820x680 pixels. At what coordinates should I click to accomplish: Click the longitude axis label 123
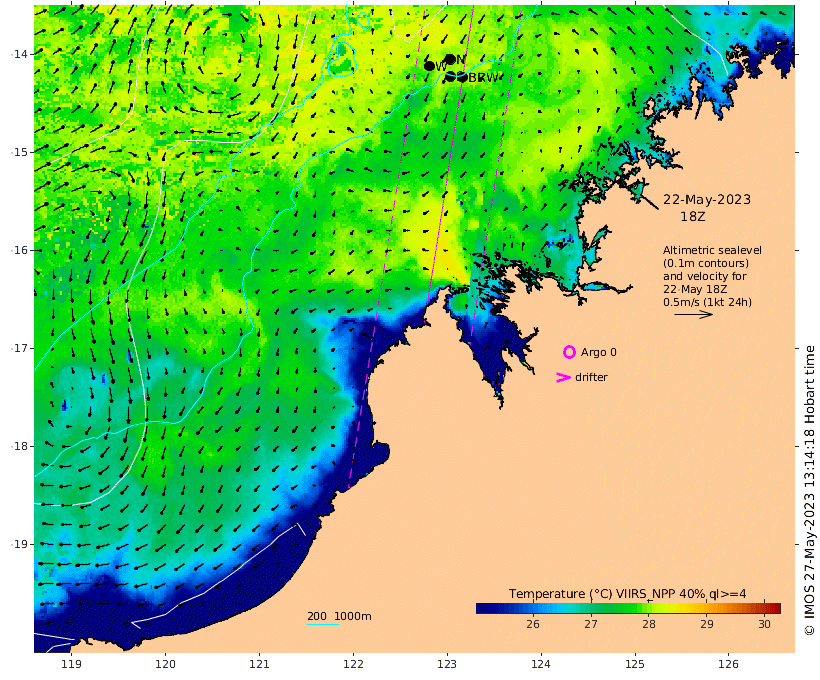pyautogui.click(x=447, y=664)
